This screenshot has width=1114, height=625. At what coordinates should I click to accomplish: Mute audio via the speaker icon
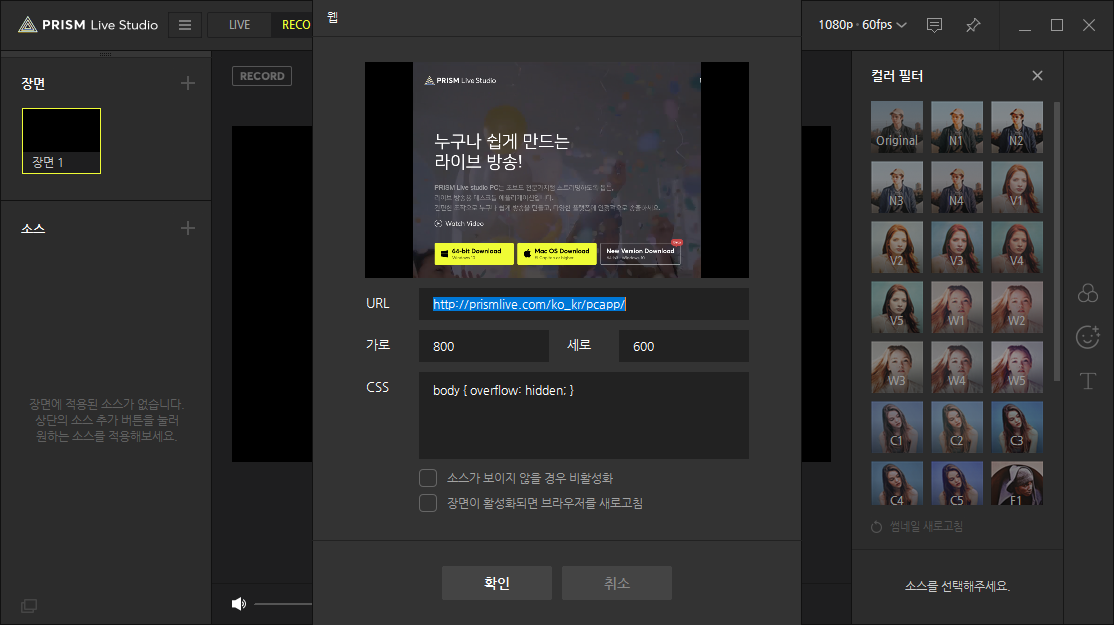point(239,604)
